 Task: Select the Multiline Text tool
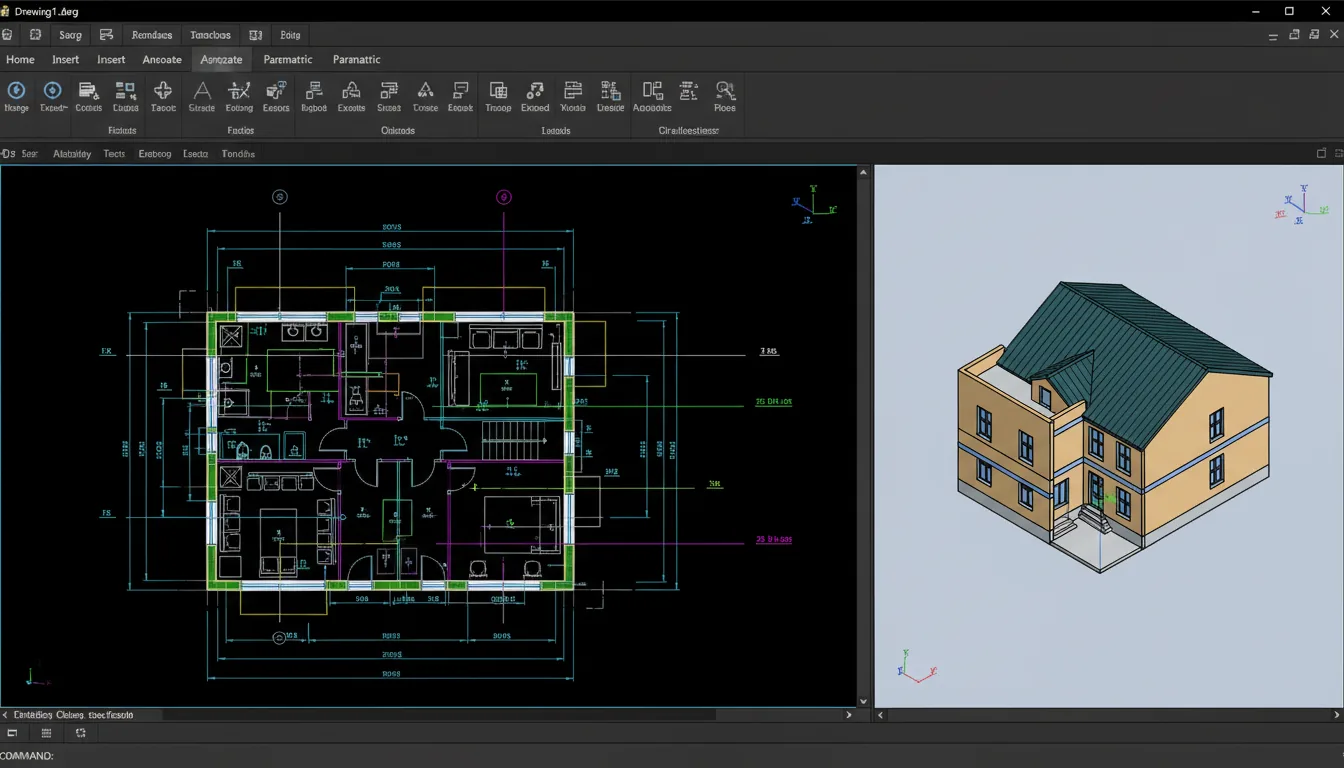[201, 95]
